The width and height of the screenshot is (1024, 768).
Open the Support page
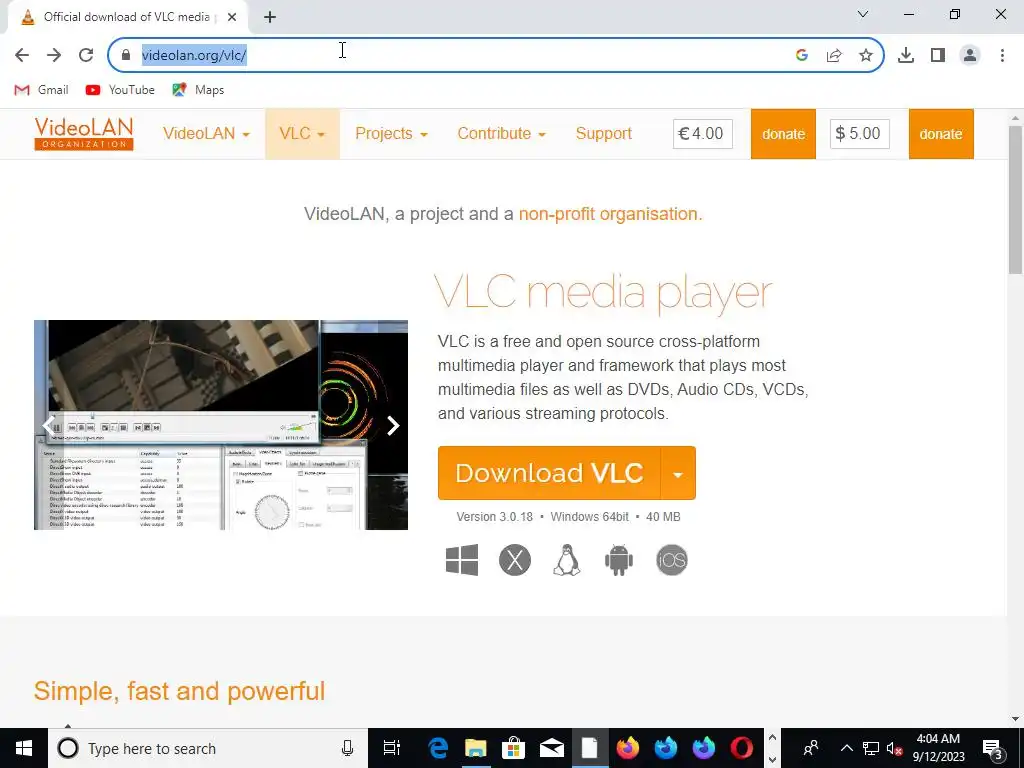603,134
